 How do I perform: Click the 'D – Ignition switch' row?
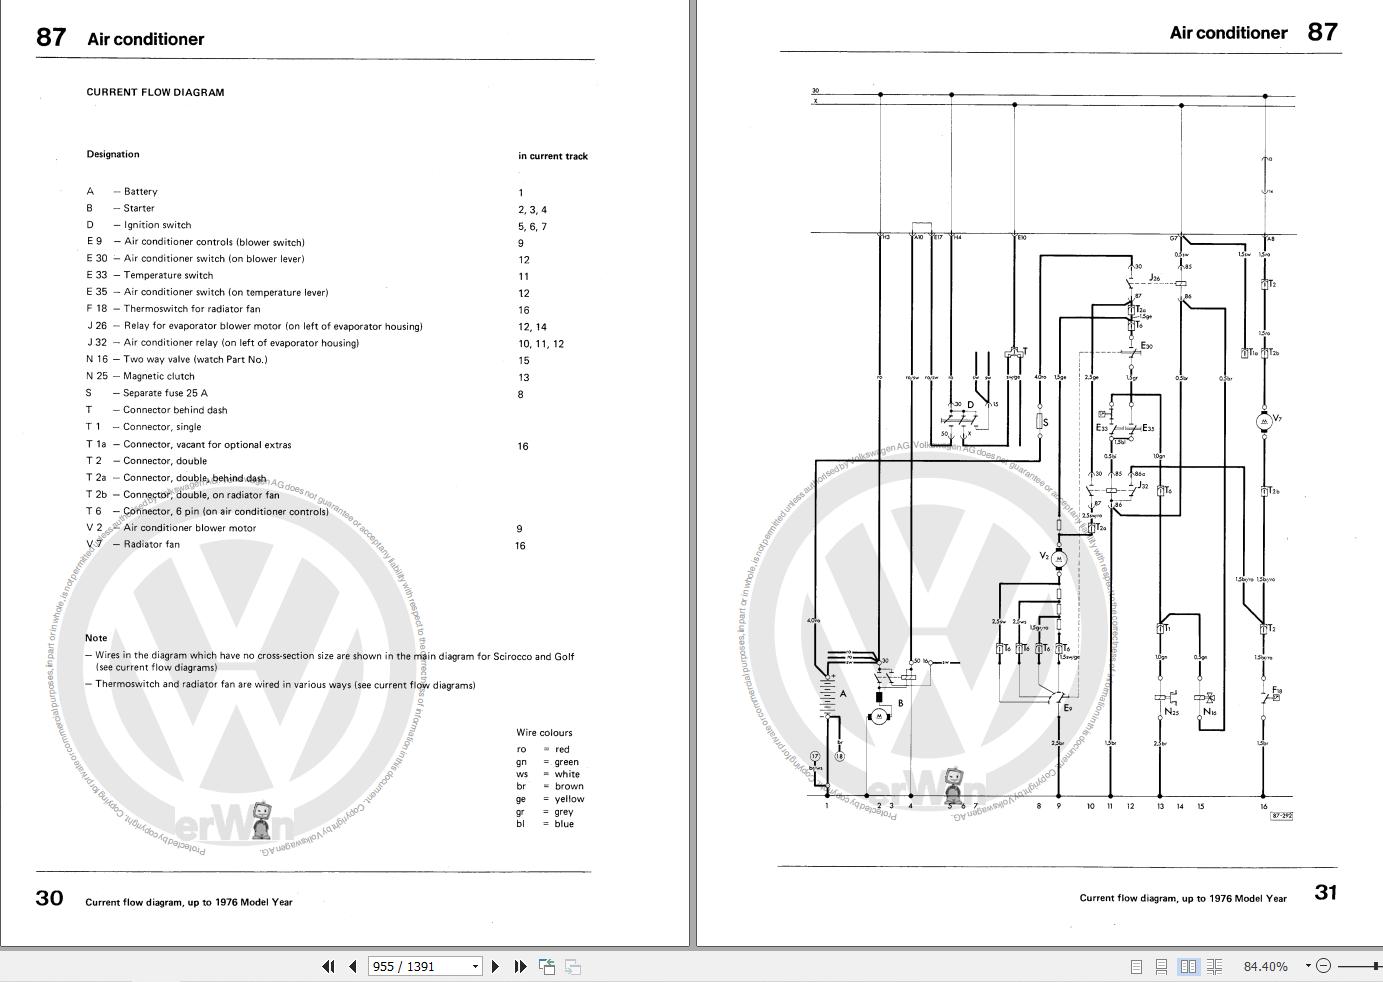click(139, 225)
